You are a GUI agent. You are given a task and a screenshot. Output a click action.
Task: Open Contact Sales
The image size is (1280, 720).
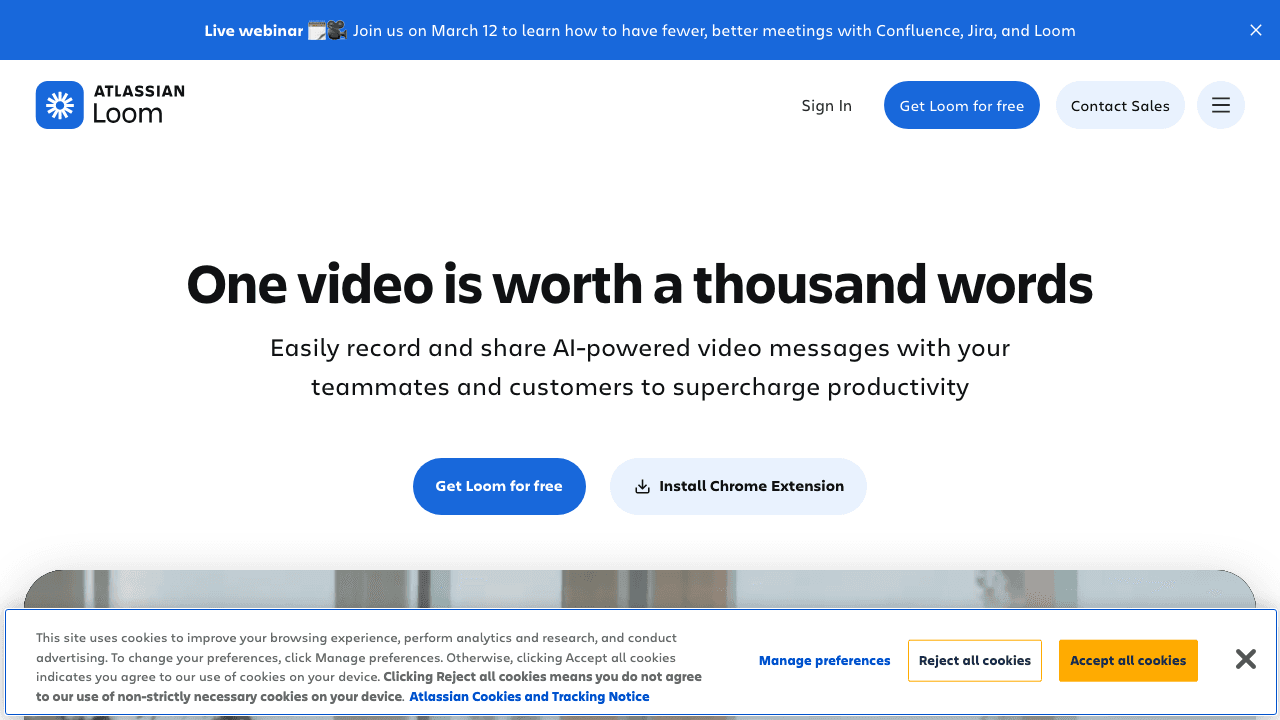click(1120, 105)
